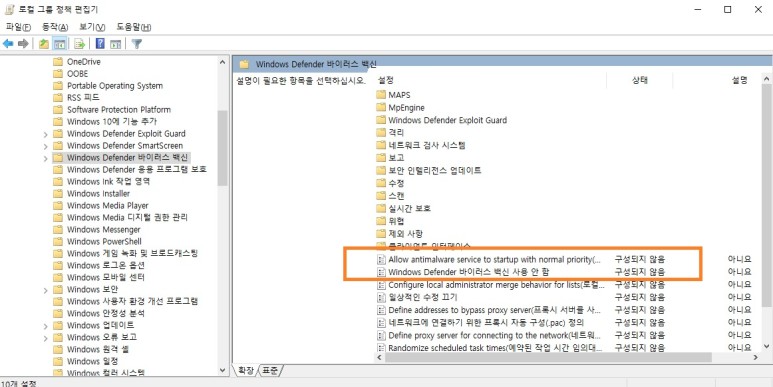Screen dimensions: 773x387
Task: Open the 위협 folder in settings list
Action: [396, 221]
